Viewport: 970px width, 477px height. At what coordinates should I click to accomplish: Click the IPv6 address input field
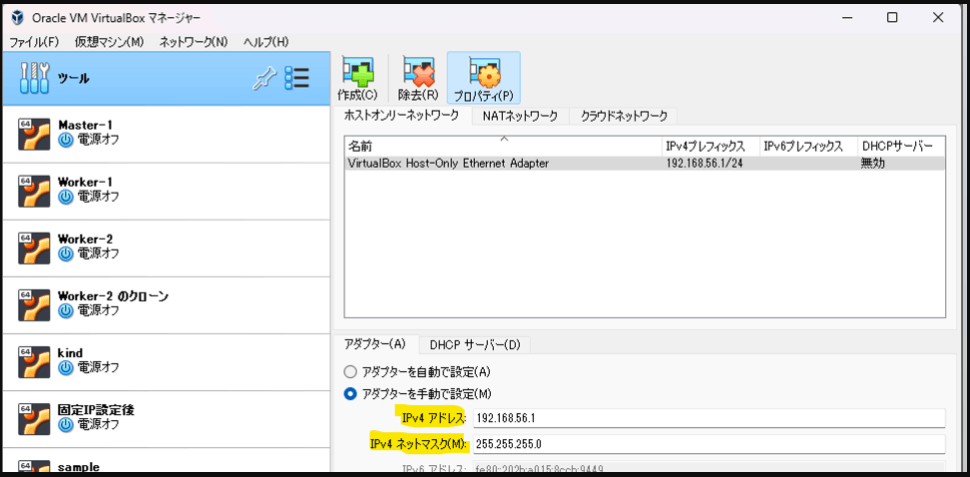[709, 468]
